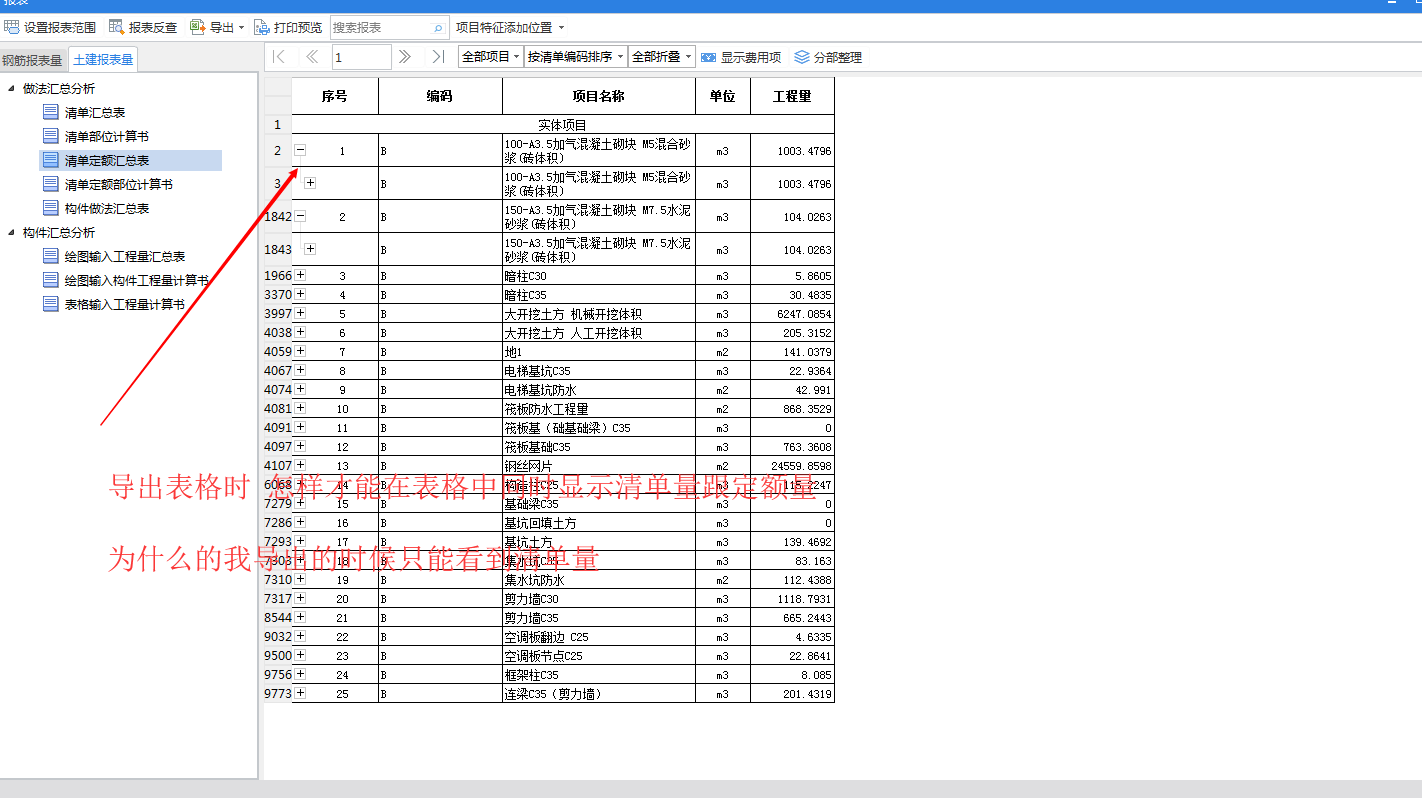Screen dimensions: 1422x798
Task: Expand the 空调板翻边 C25 row
Action: pyautogui.click(x=300, y=636)
